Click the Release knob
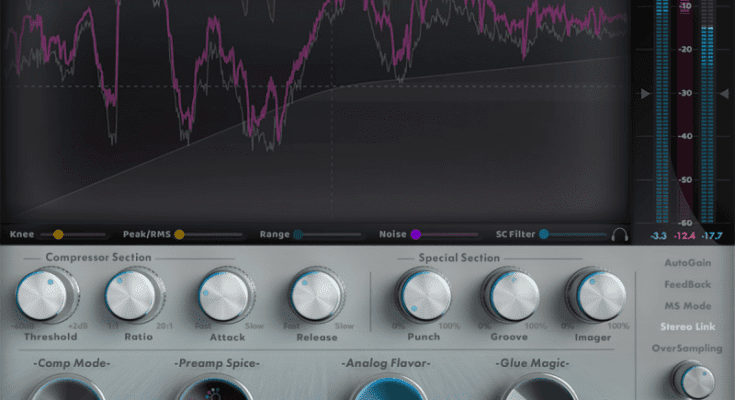The height and width of the screenshot is (400, 735). pos(316,295)
